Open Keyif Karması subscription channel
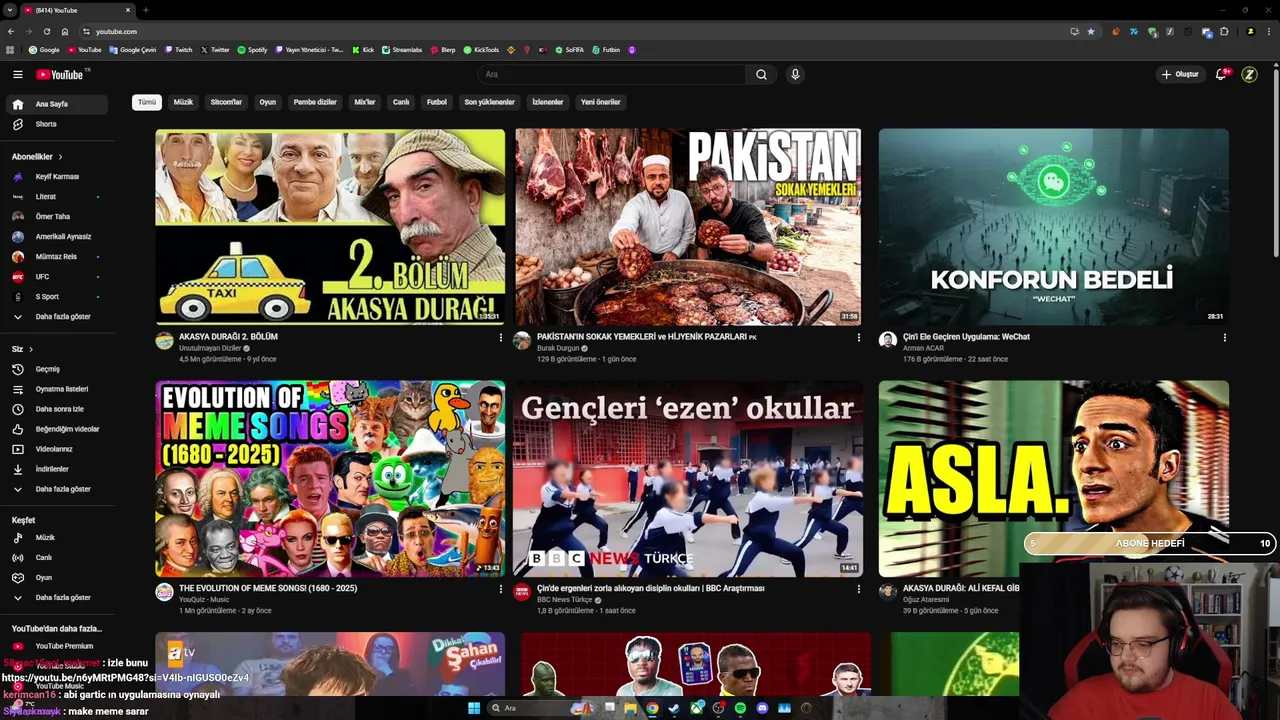This screenshot has height=720, width=1280. [x=57, y=177]
